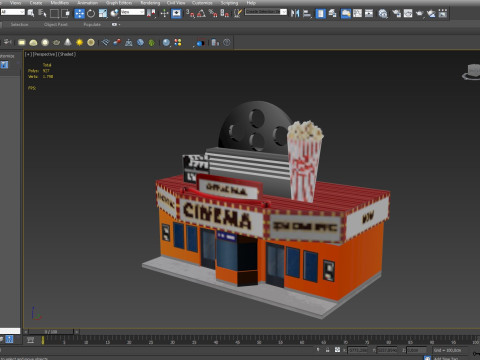The width and height of the screenshot is (480, 360).
Task: Open the Rendered Frame Window icon
Action: point(408,13)
